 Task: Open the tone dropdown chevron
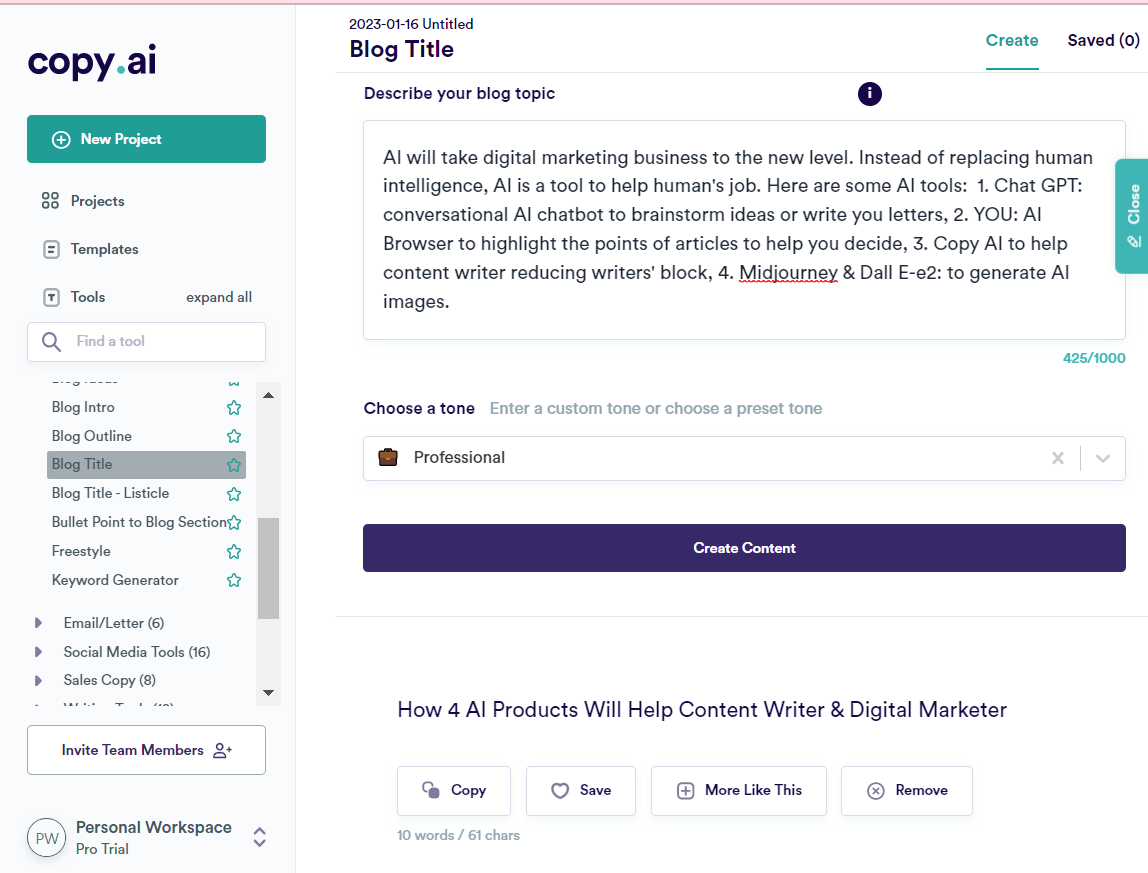pos(1103,458)
